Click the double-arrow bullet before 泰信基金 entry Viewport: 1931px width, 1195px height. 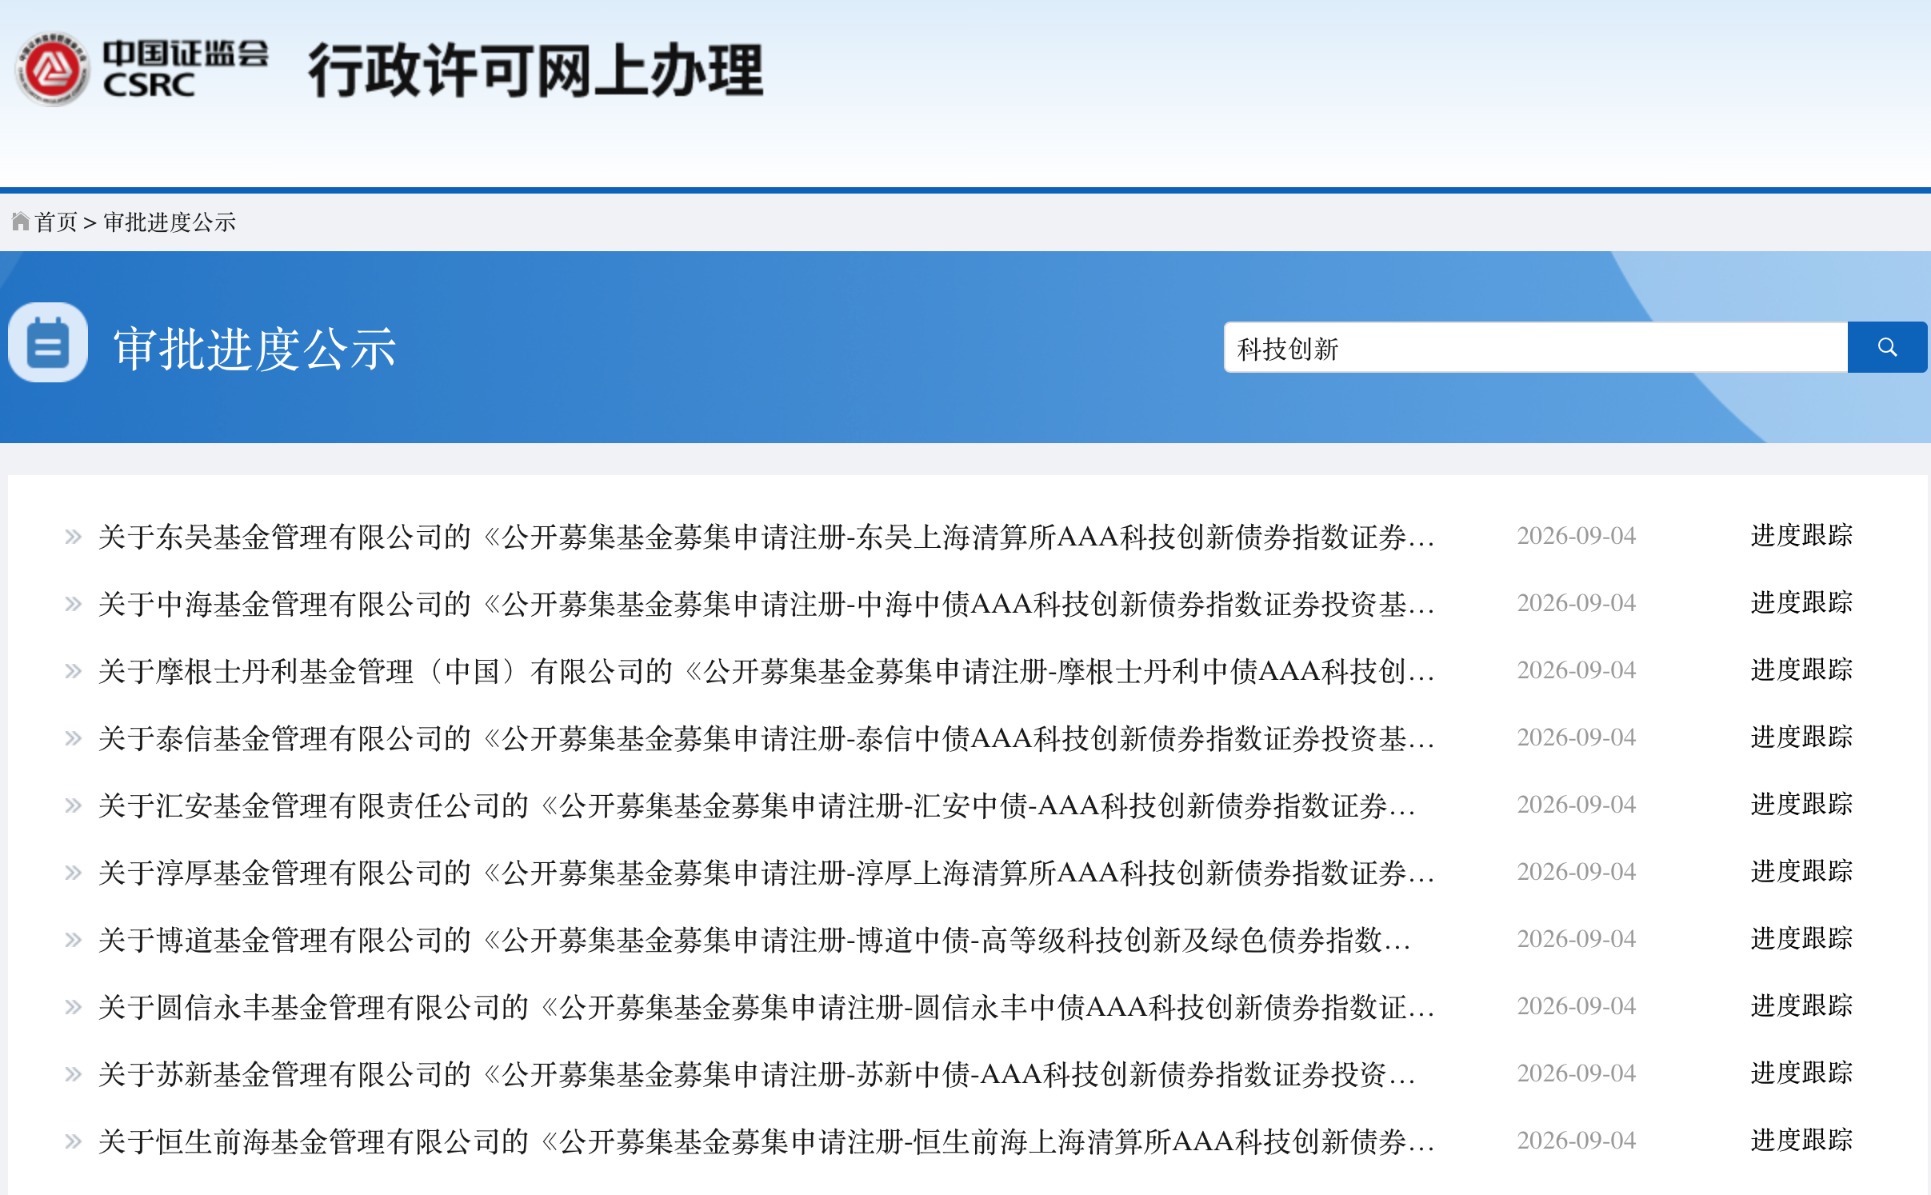click(x=73, y=738)
